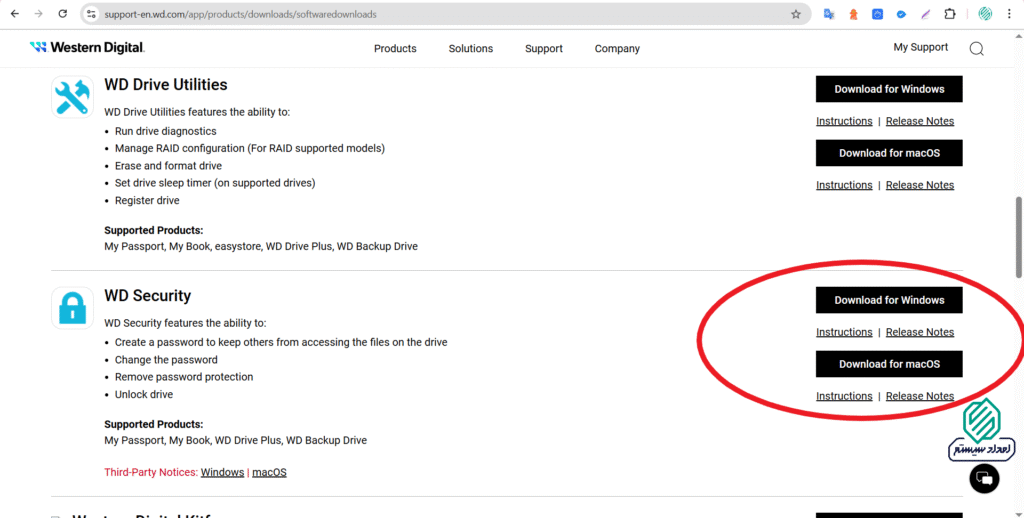Image resolution: width=1024 pixels, height=518 pixels.
Task: Expand the Company navigation item
Action: coord(617,48)
